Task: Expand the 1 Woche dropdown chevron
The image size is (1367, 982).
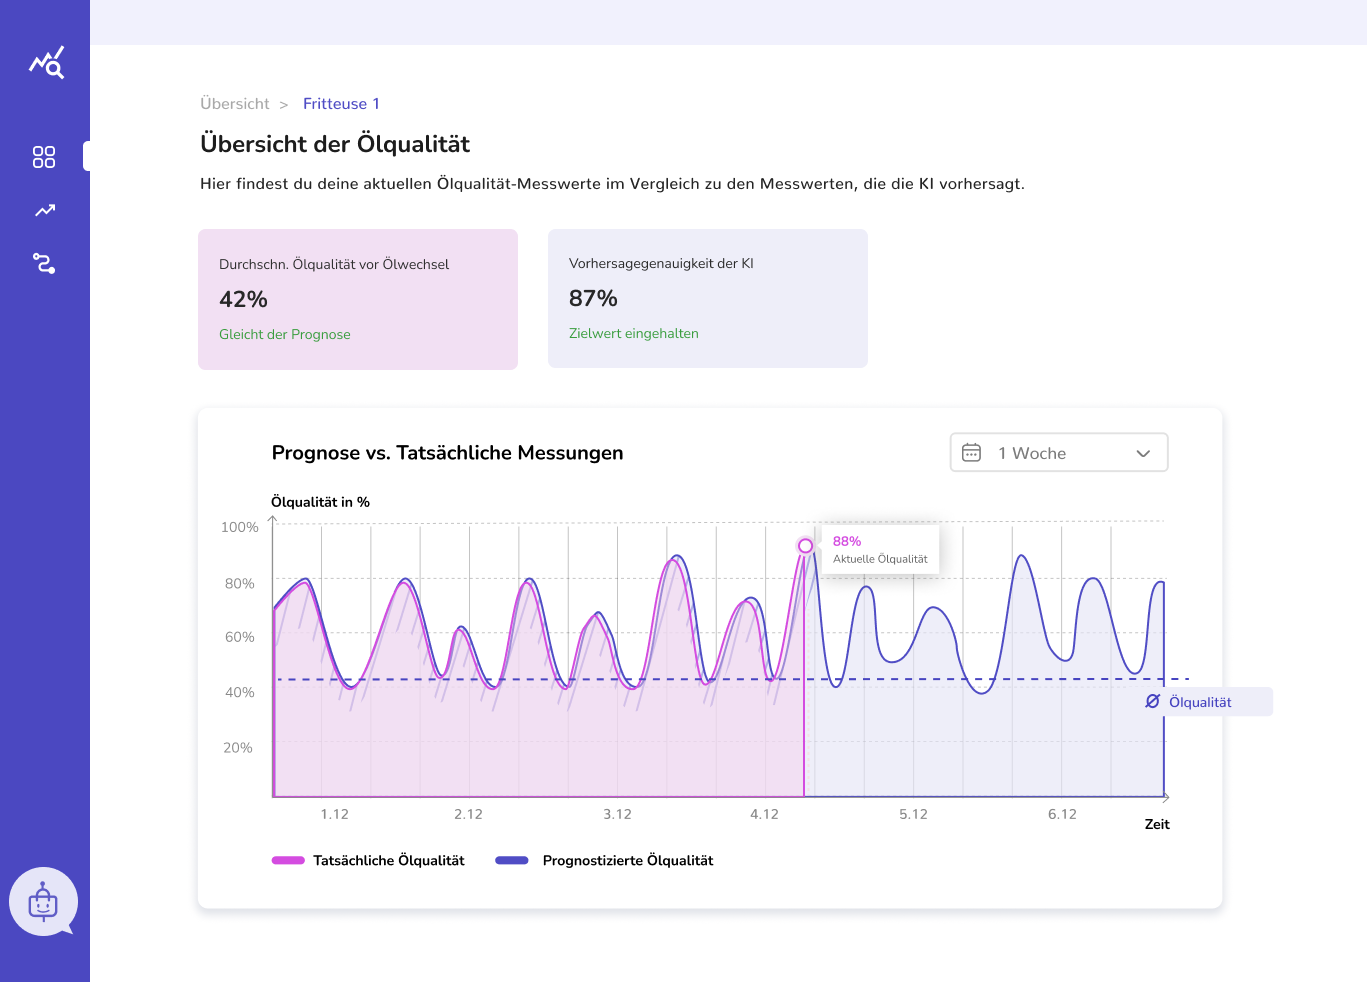Action: 1143,454
